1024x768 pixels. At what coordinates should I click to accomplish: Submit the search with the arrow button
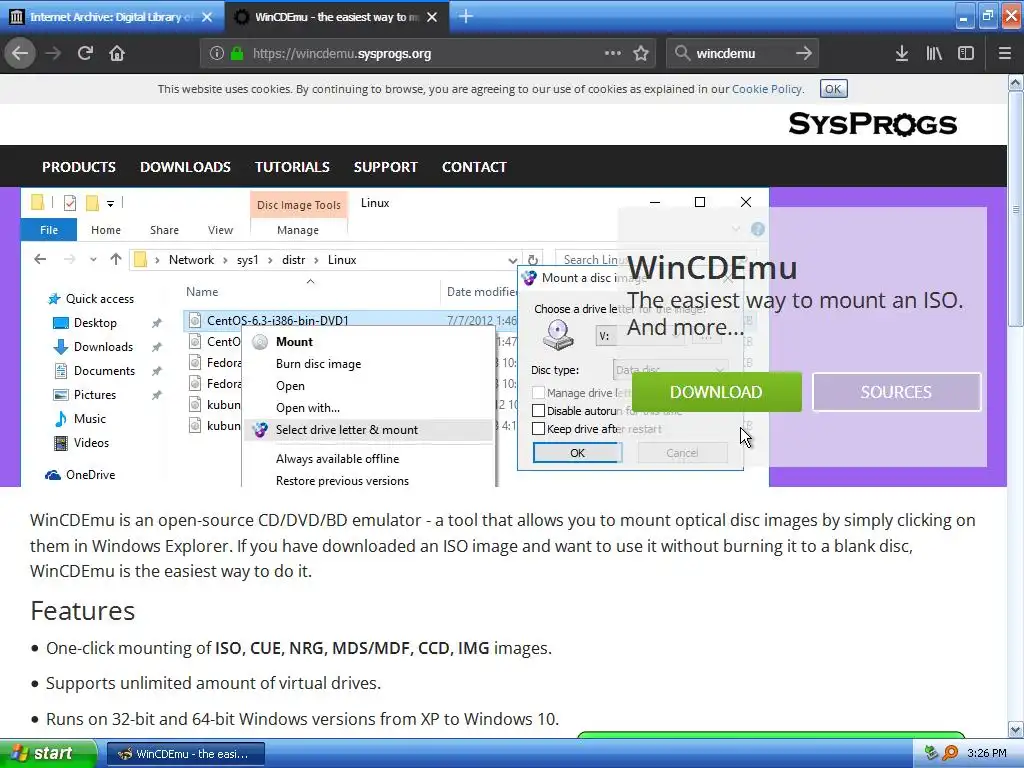804,54
